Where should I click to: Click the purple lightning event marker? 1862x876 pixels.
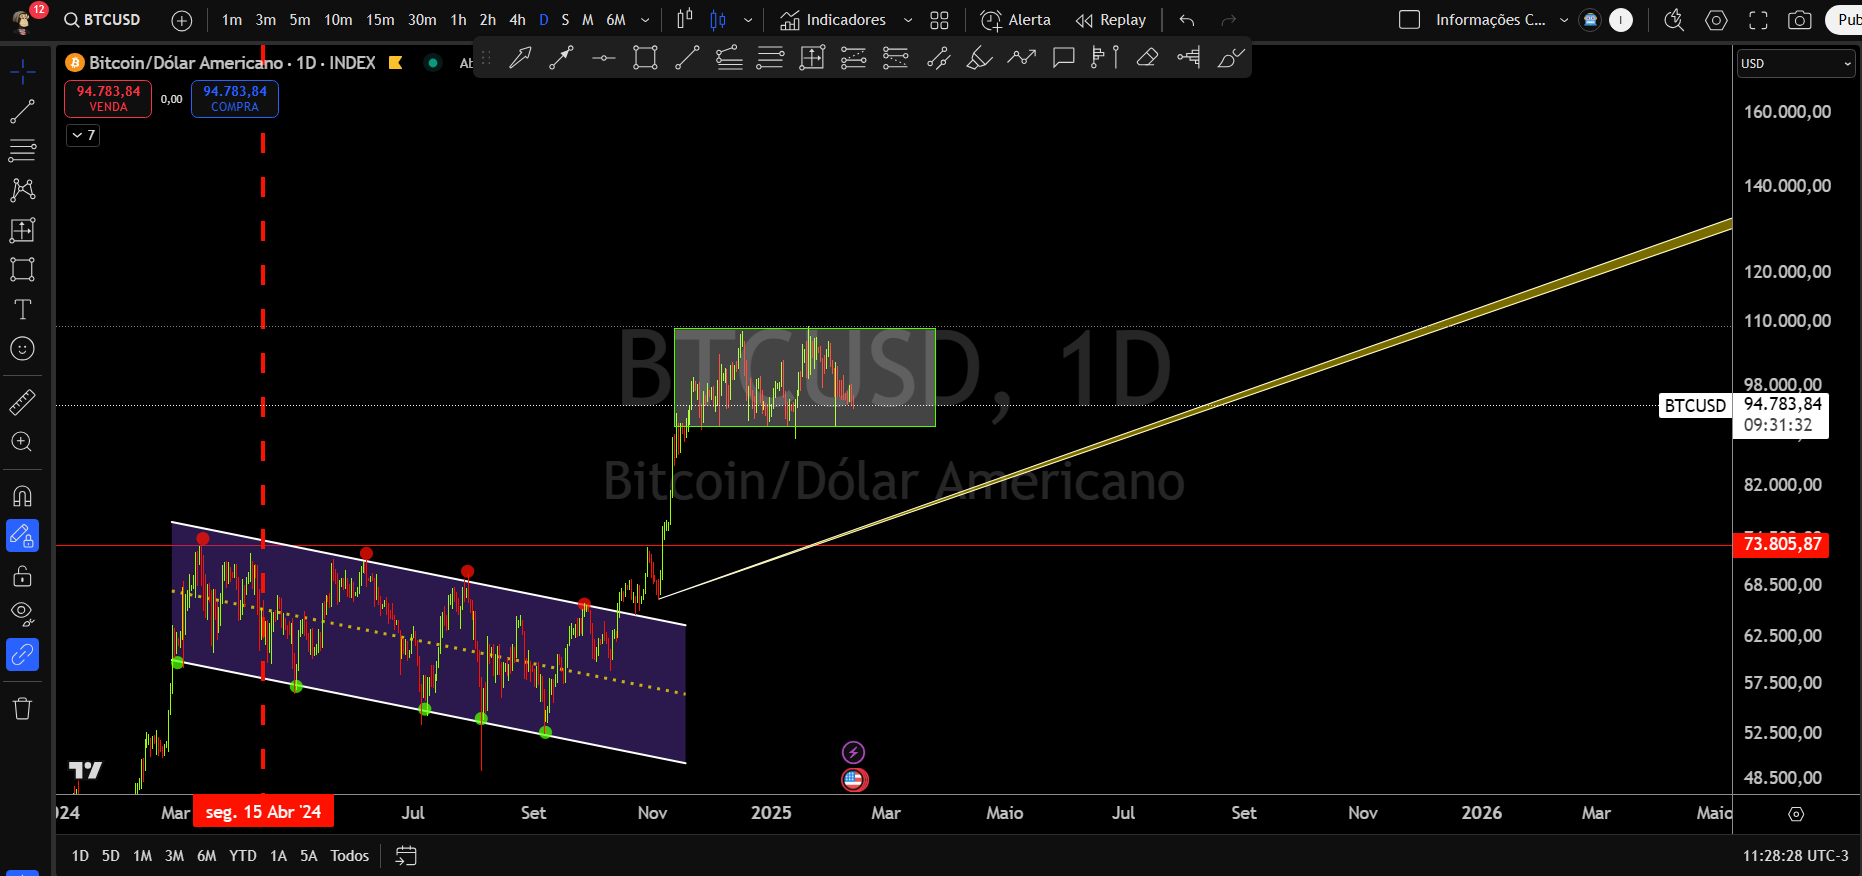pos(853,752)
